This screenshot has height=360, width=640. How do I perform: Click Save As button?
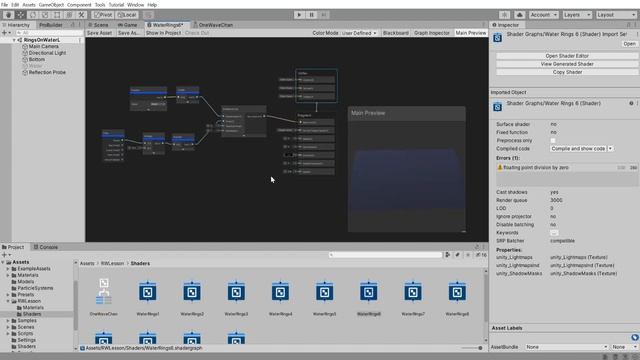click(x=128, y=33)
